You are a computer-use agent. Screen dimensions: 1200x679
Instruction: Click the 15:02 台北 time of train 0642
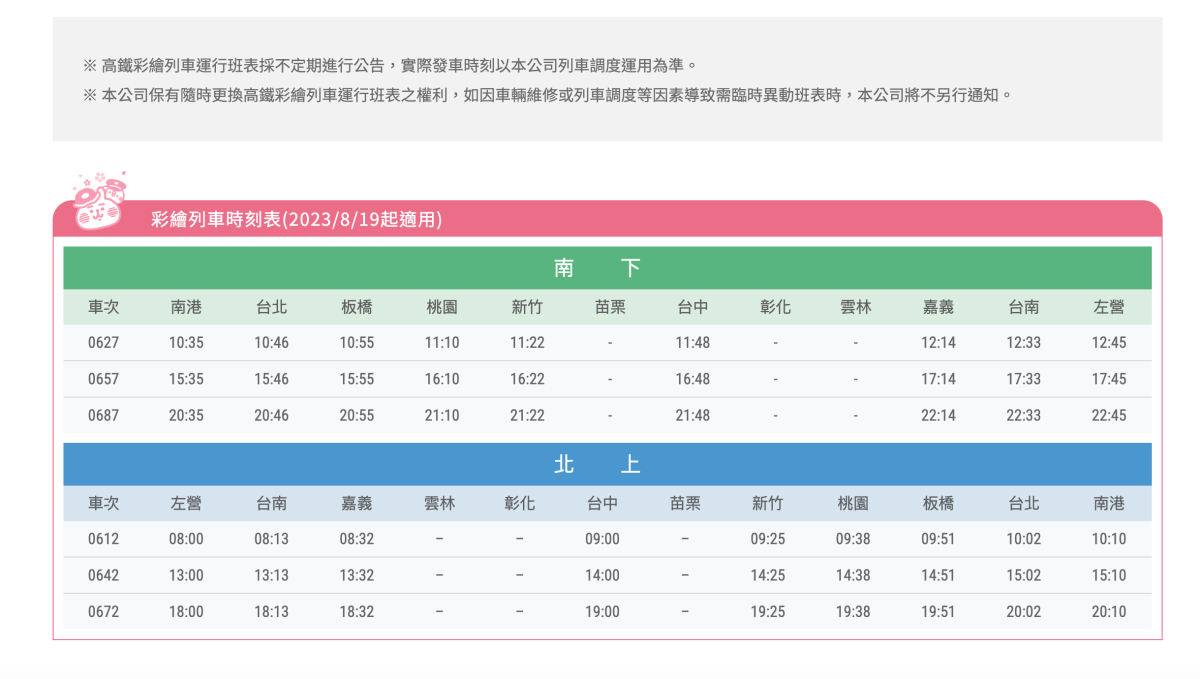(x=1023, y=575)
